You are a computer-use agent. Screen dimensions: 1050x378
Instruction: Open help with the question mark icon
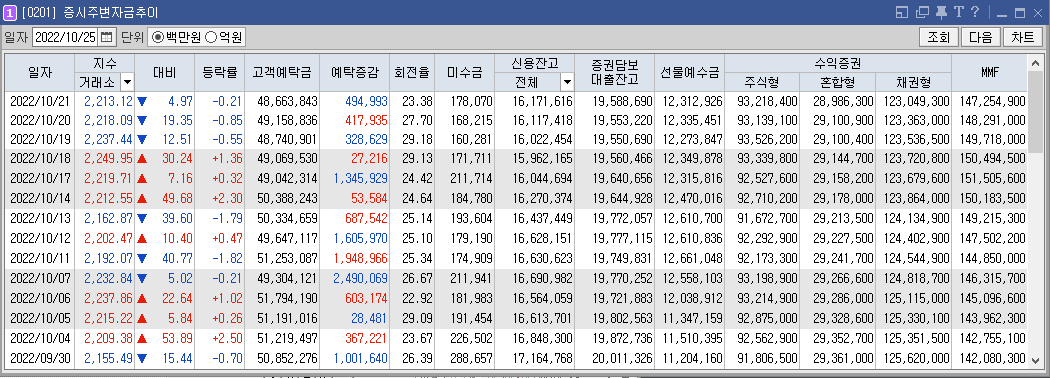pyautogui.click(x=975, y=12)
